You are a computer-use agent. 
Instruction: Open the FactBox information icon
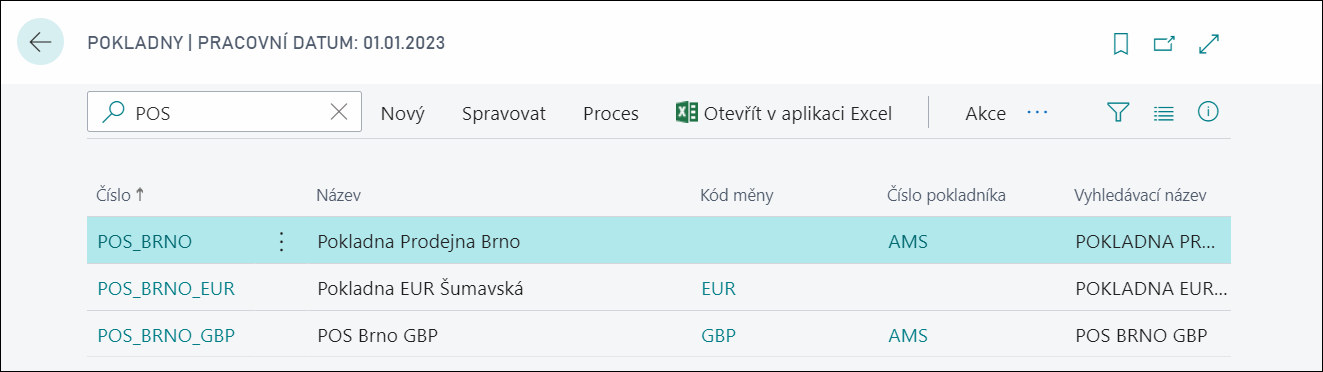click(x=1207, y=112)
